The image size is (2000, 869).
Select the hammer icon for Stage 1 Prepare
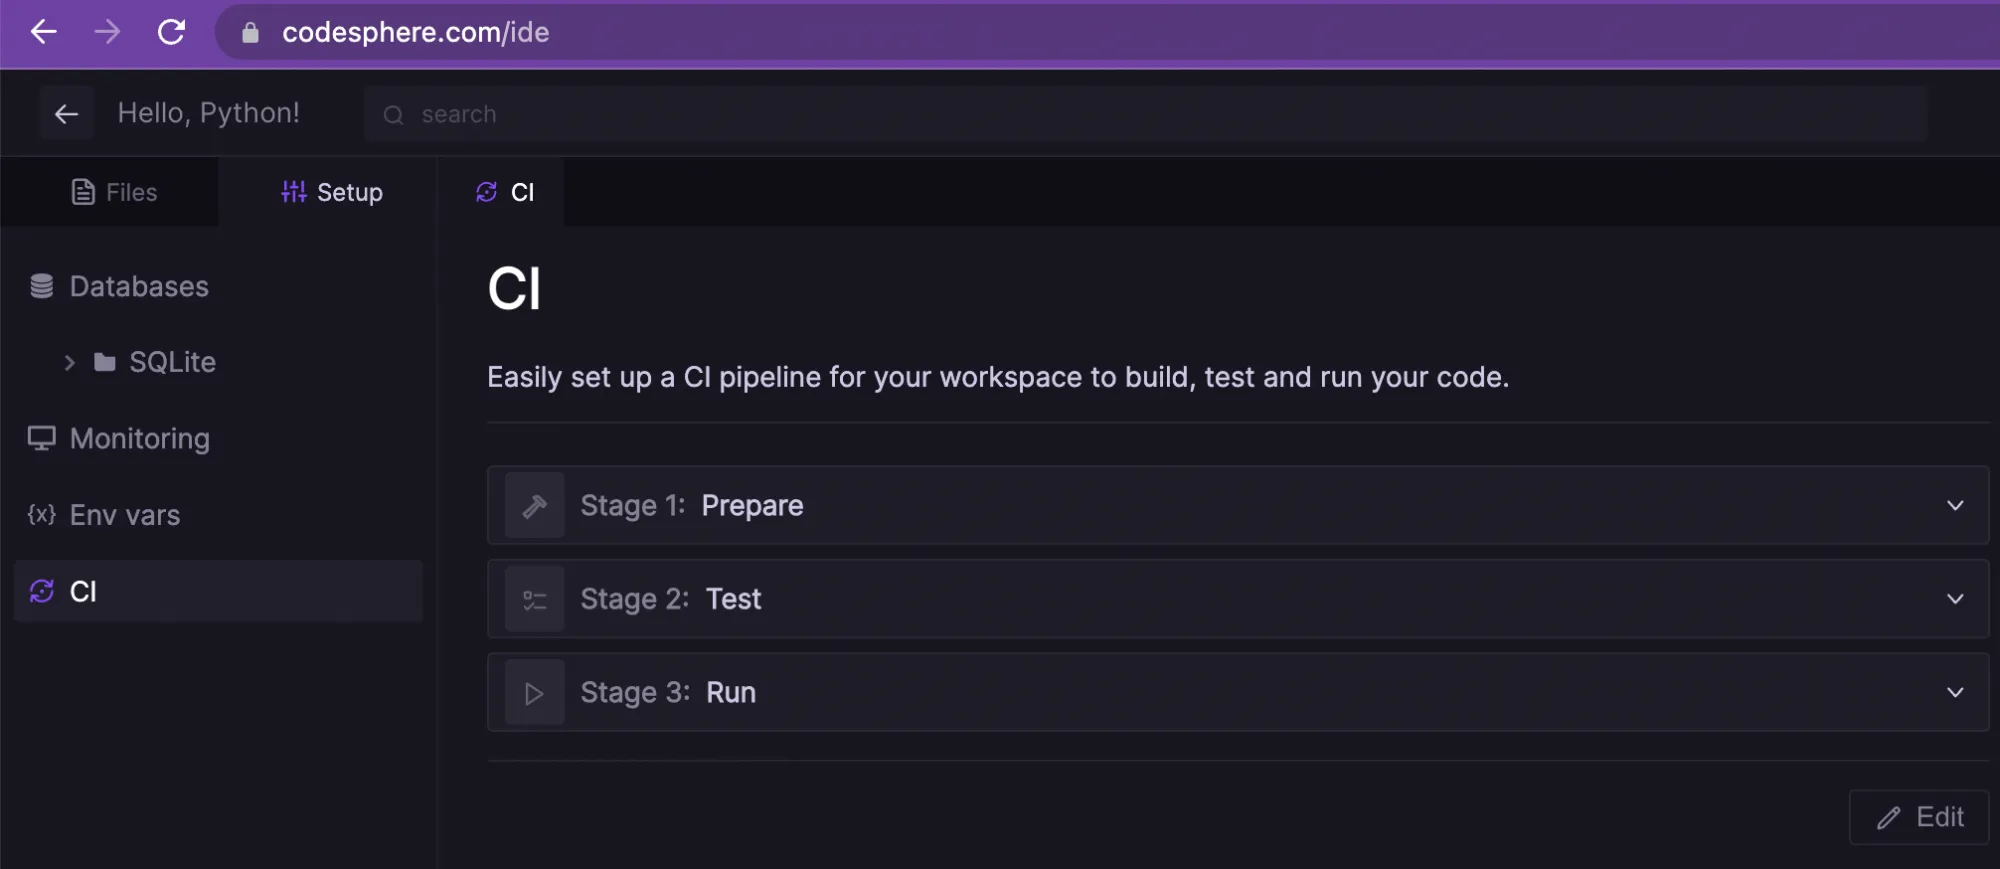[x=534, y=505]
